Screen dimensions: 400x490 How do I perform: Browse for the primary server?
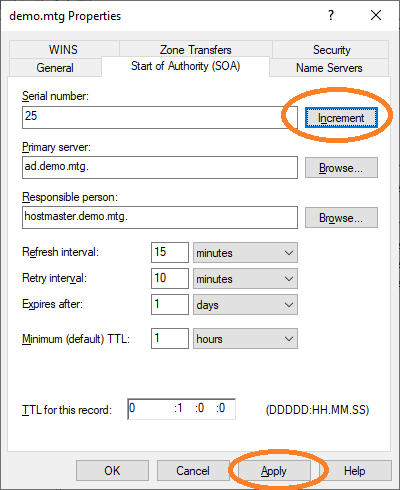tap(341, 168)
